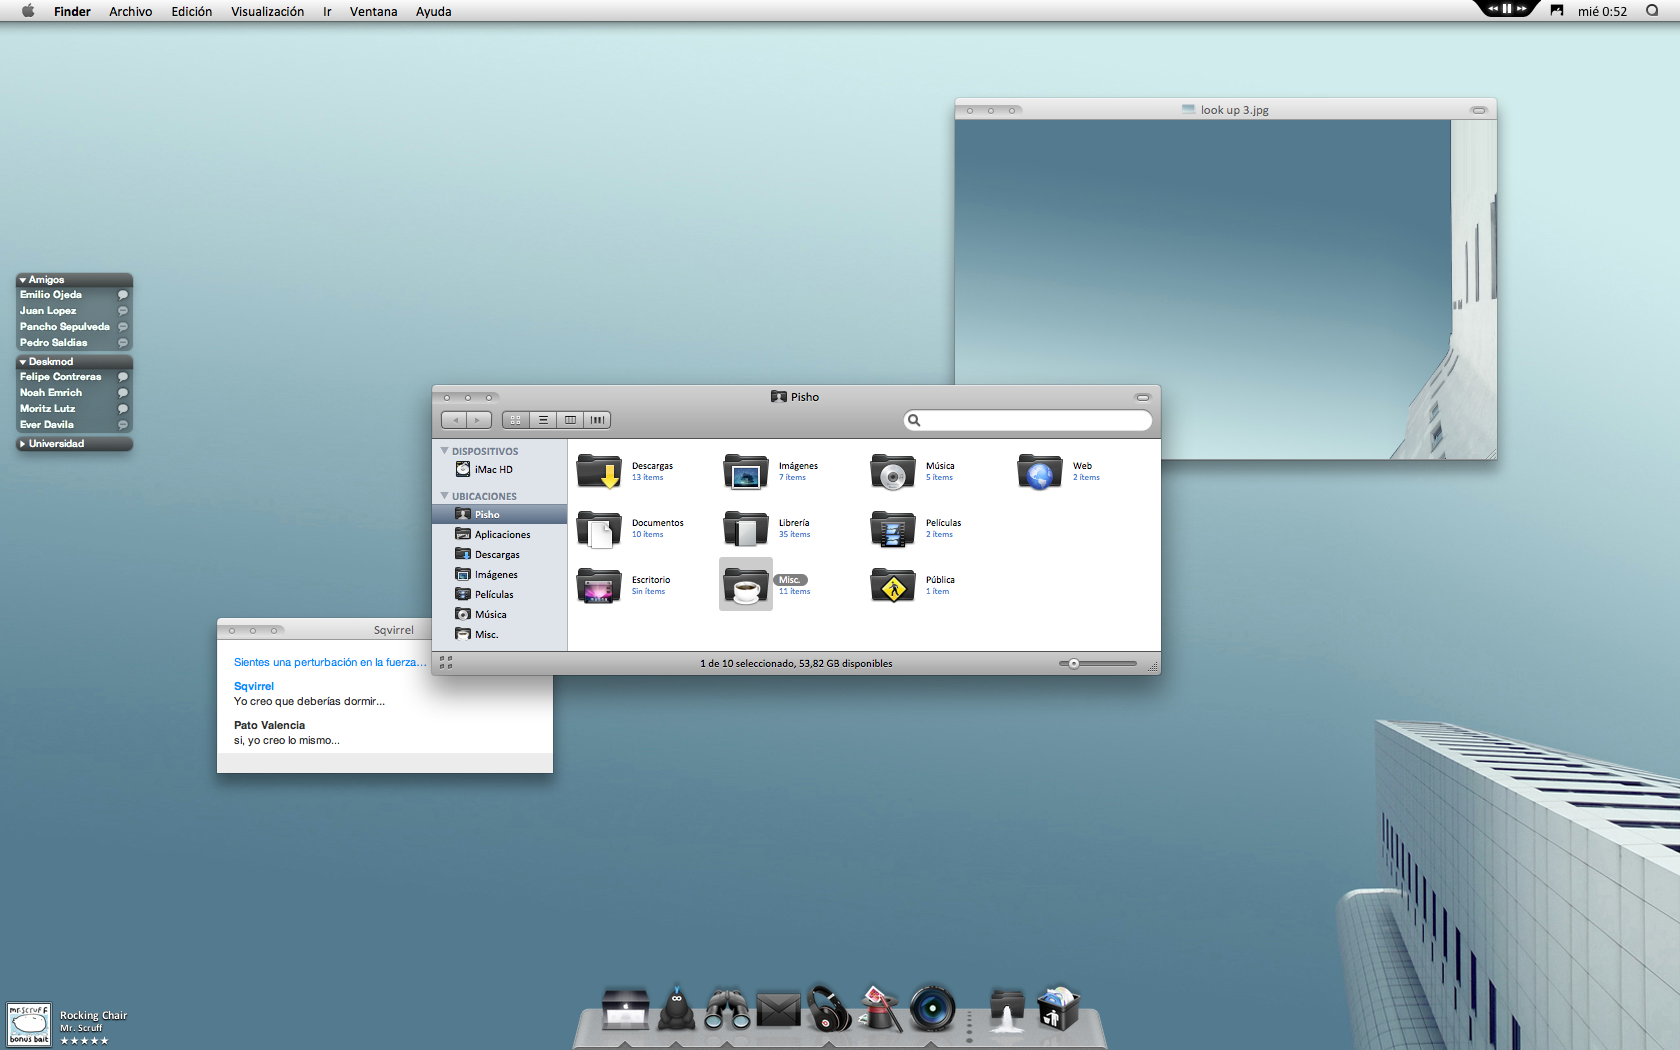Open the Edición menu
The image size is (1680, 1050).
click(191, 11)
